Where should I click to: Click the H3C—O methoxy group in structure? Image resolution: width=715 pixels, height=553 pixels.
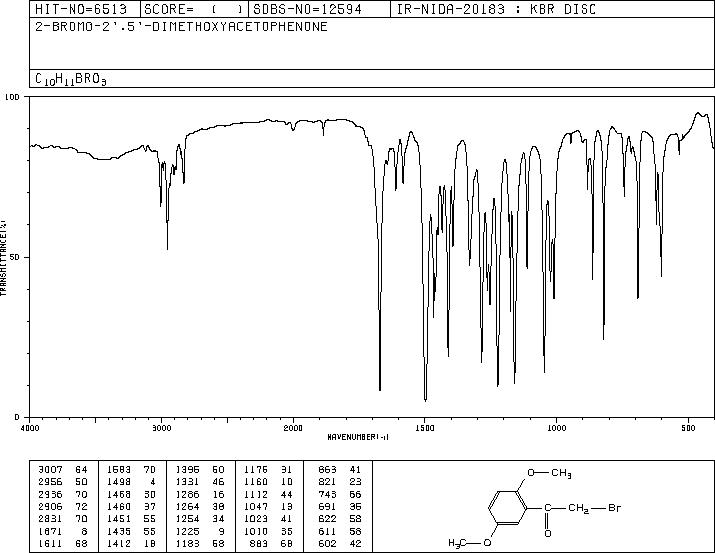click(470, 543)
